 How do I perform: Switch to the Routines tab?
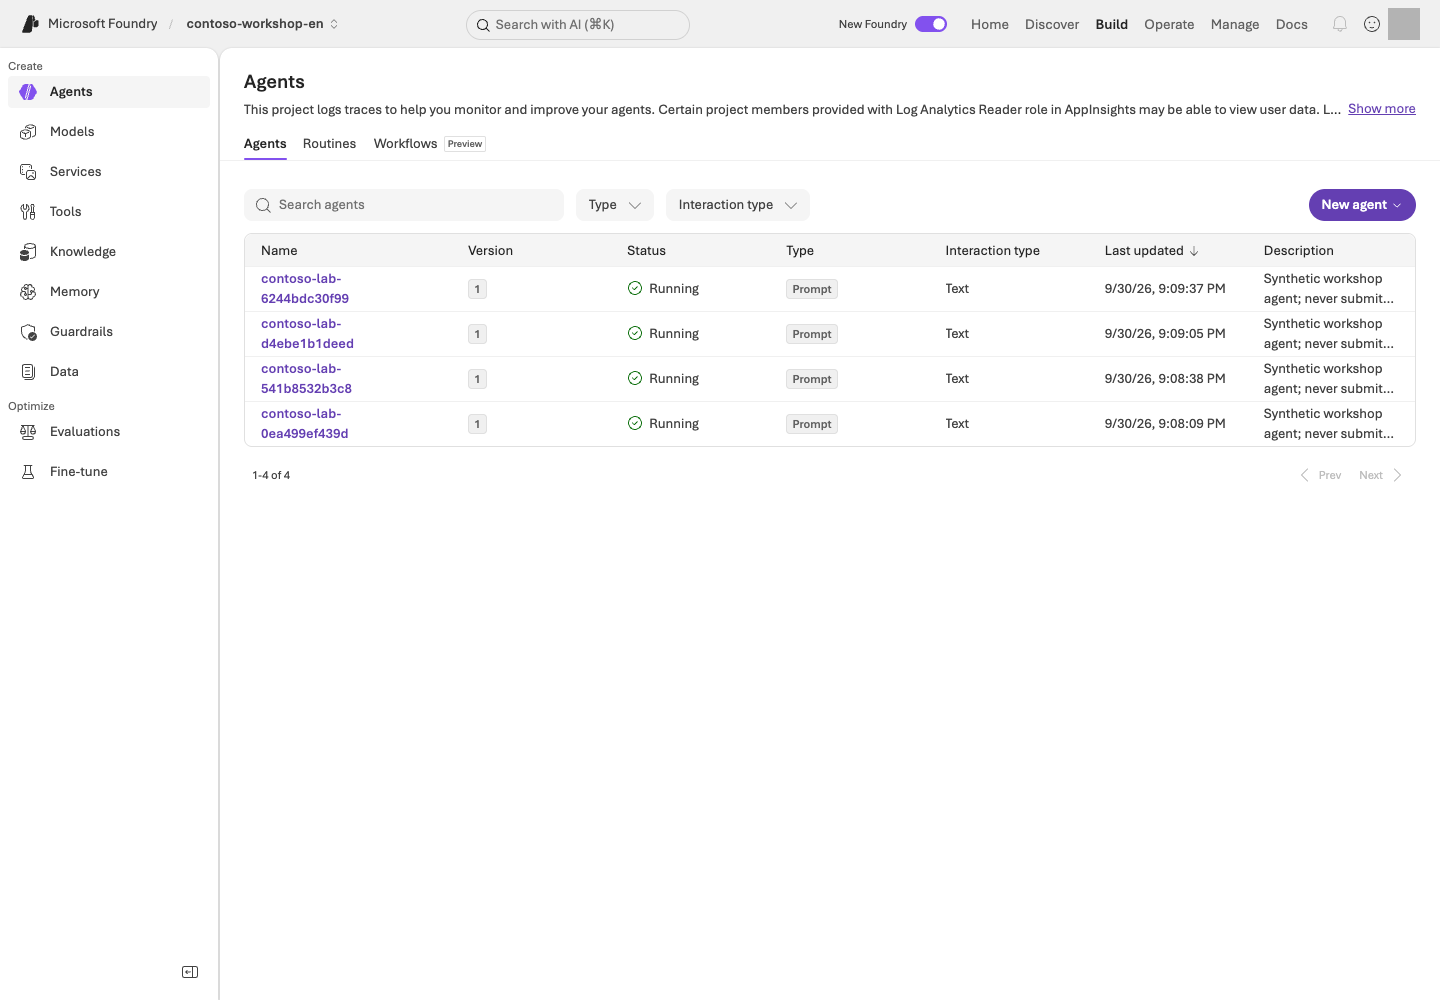330,144
